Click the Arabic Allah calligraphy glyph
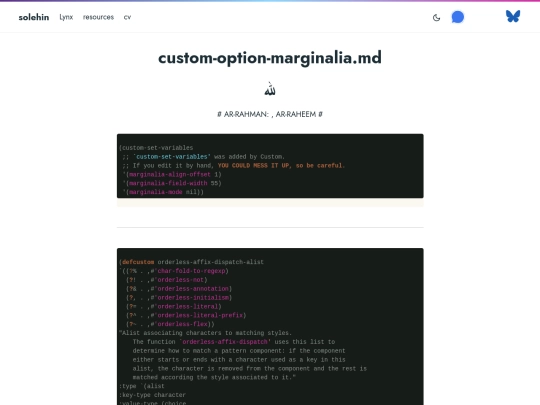The width and height of the screenshot is (540, 405). tap(270, 90)
